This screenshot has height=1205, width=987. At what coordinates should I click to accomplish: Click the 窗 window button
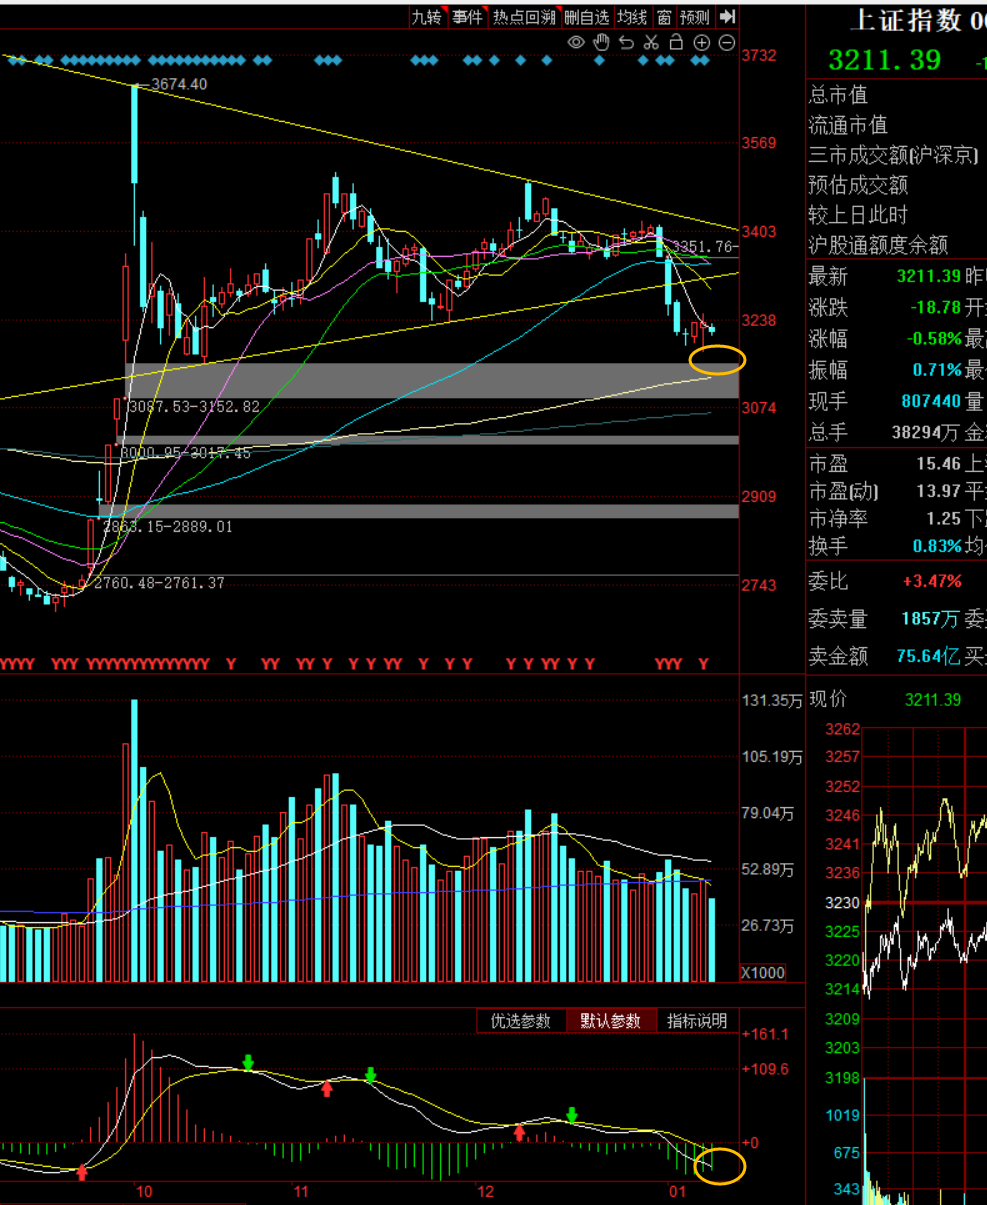click(664, 17)
